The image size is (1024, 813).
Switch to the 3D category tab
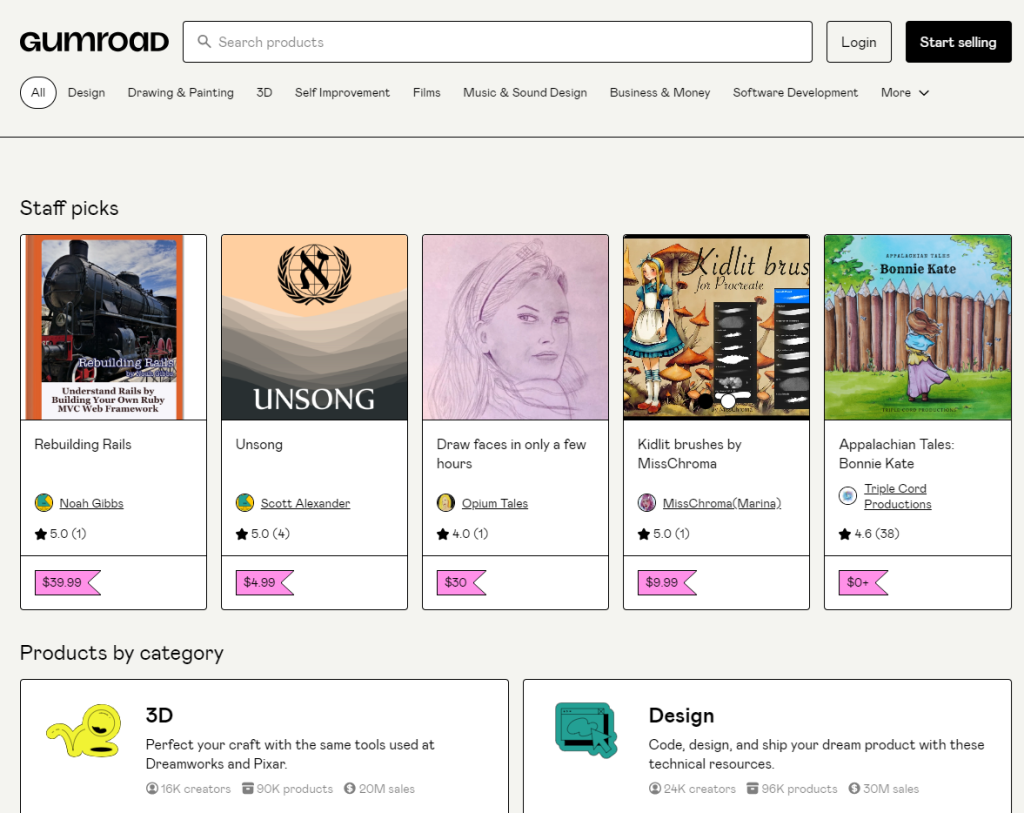(x=264, y=93)
